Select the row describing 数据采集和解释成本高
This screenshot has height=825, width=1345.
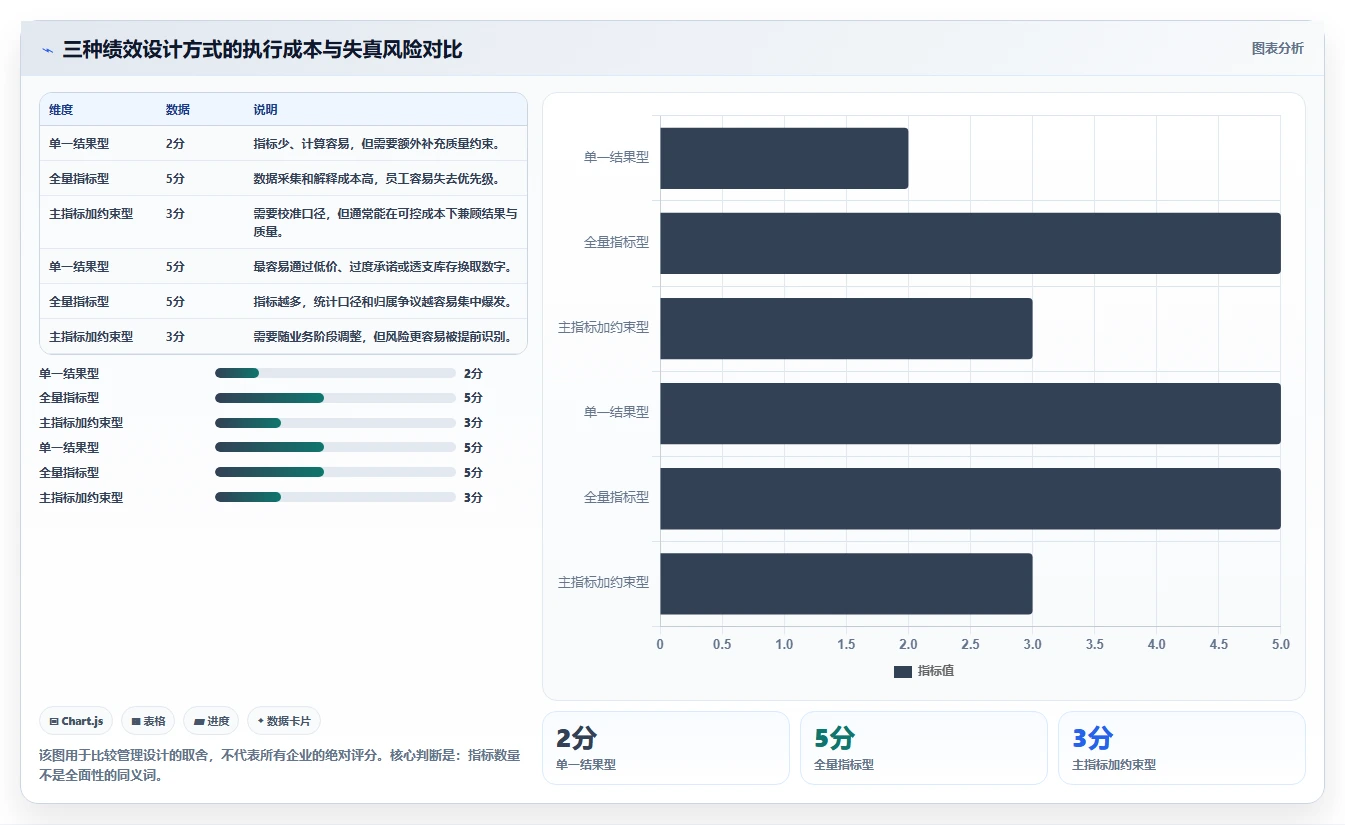(x=283, y=178)
